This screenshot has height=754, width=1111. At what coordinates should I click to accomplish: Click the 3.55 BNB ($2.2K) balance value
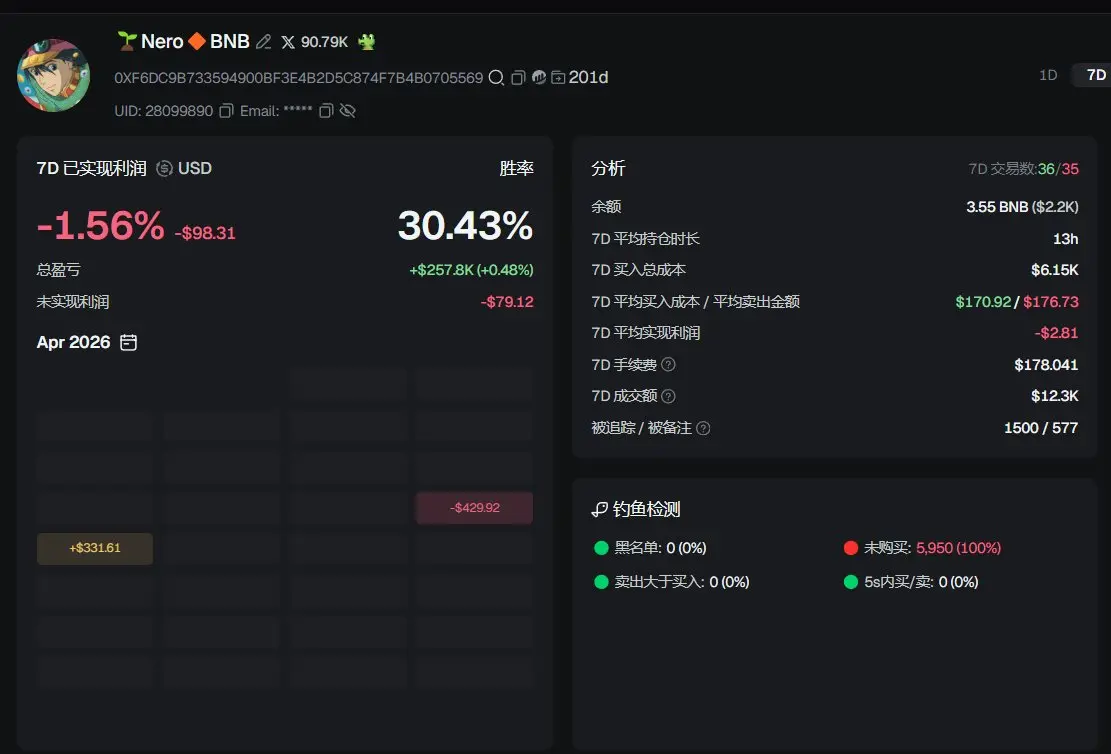click(x=1022, y=207)
